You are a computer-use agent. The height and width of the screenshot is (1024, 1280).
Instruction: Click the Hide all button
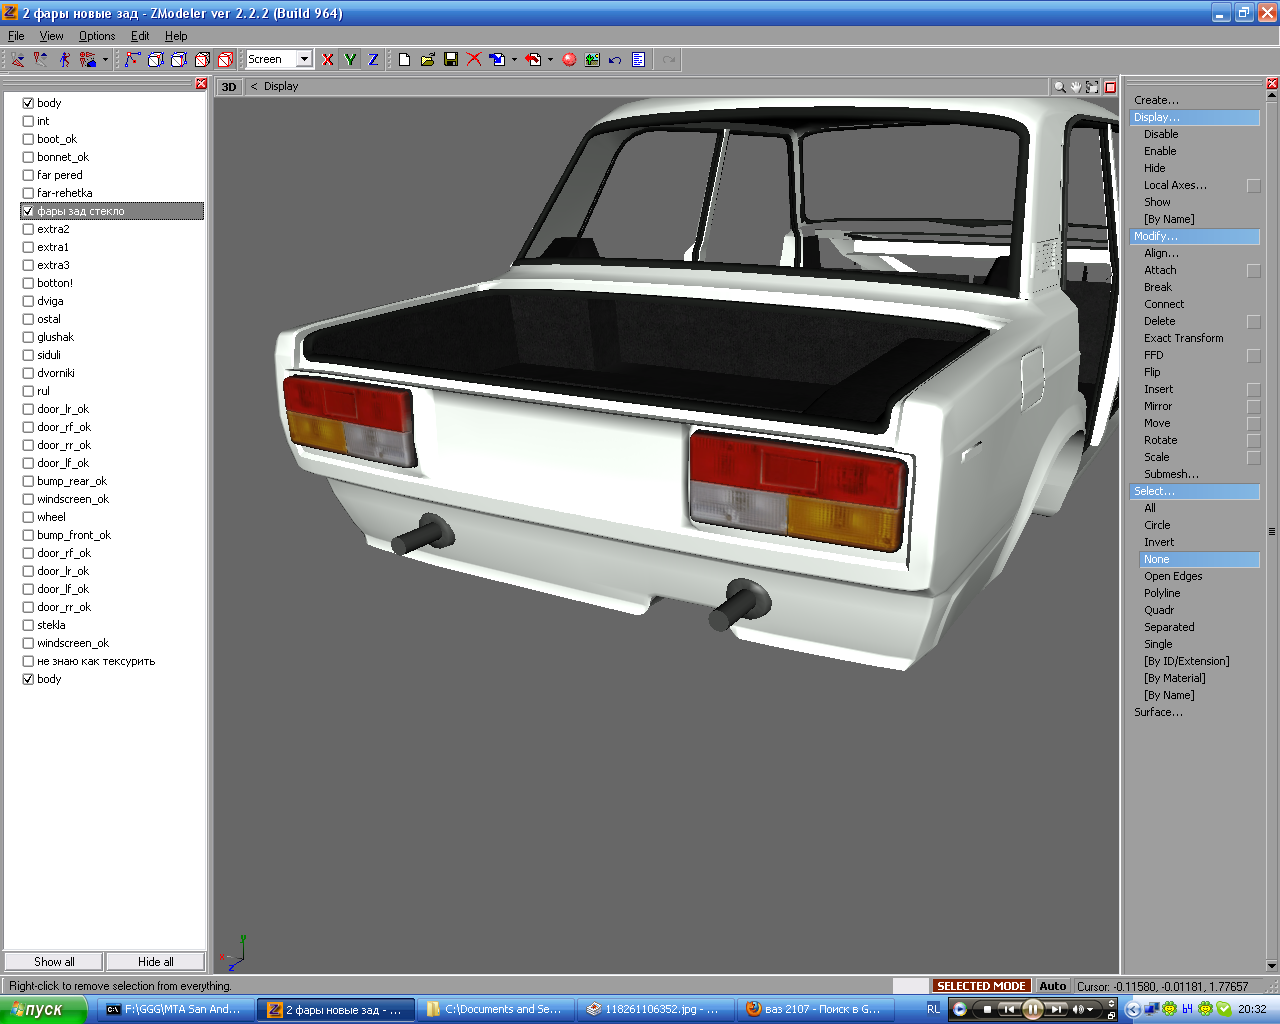coord(155,962)
